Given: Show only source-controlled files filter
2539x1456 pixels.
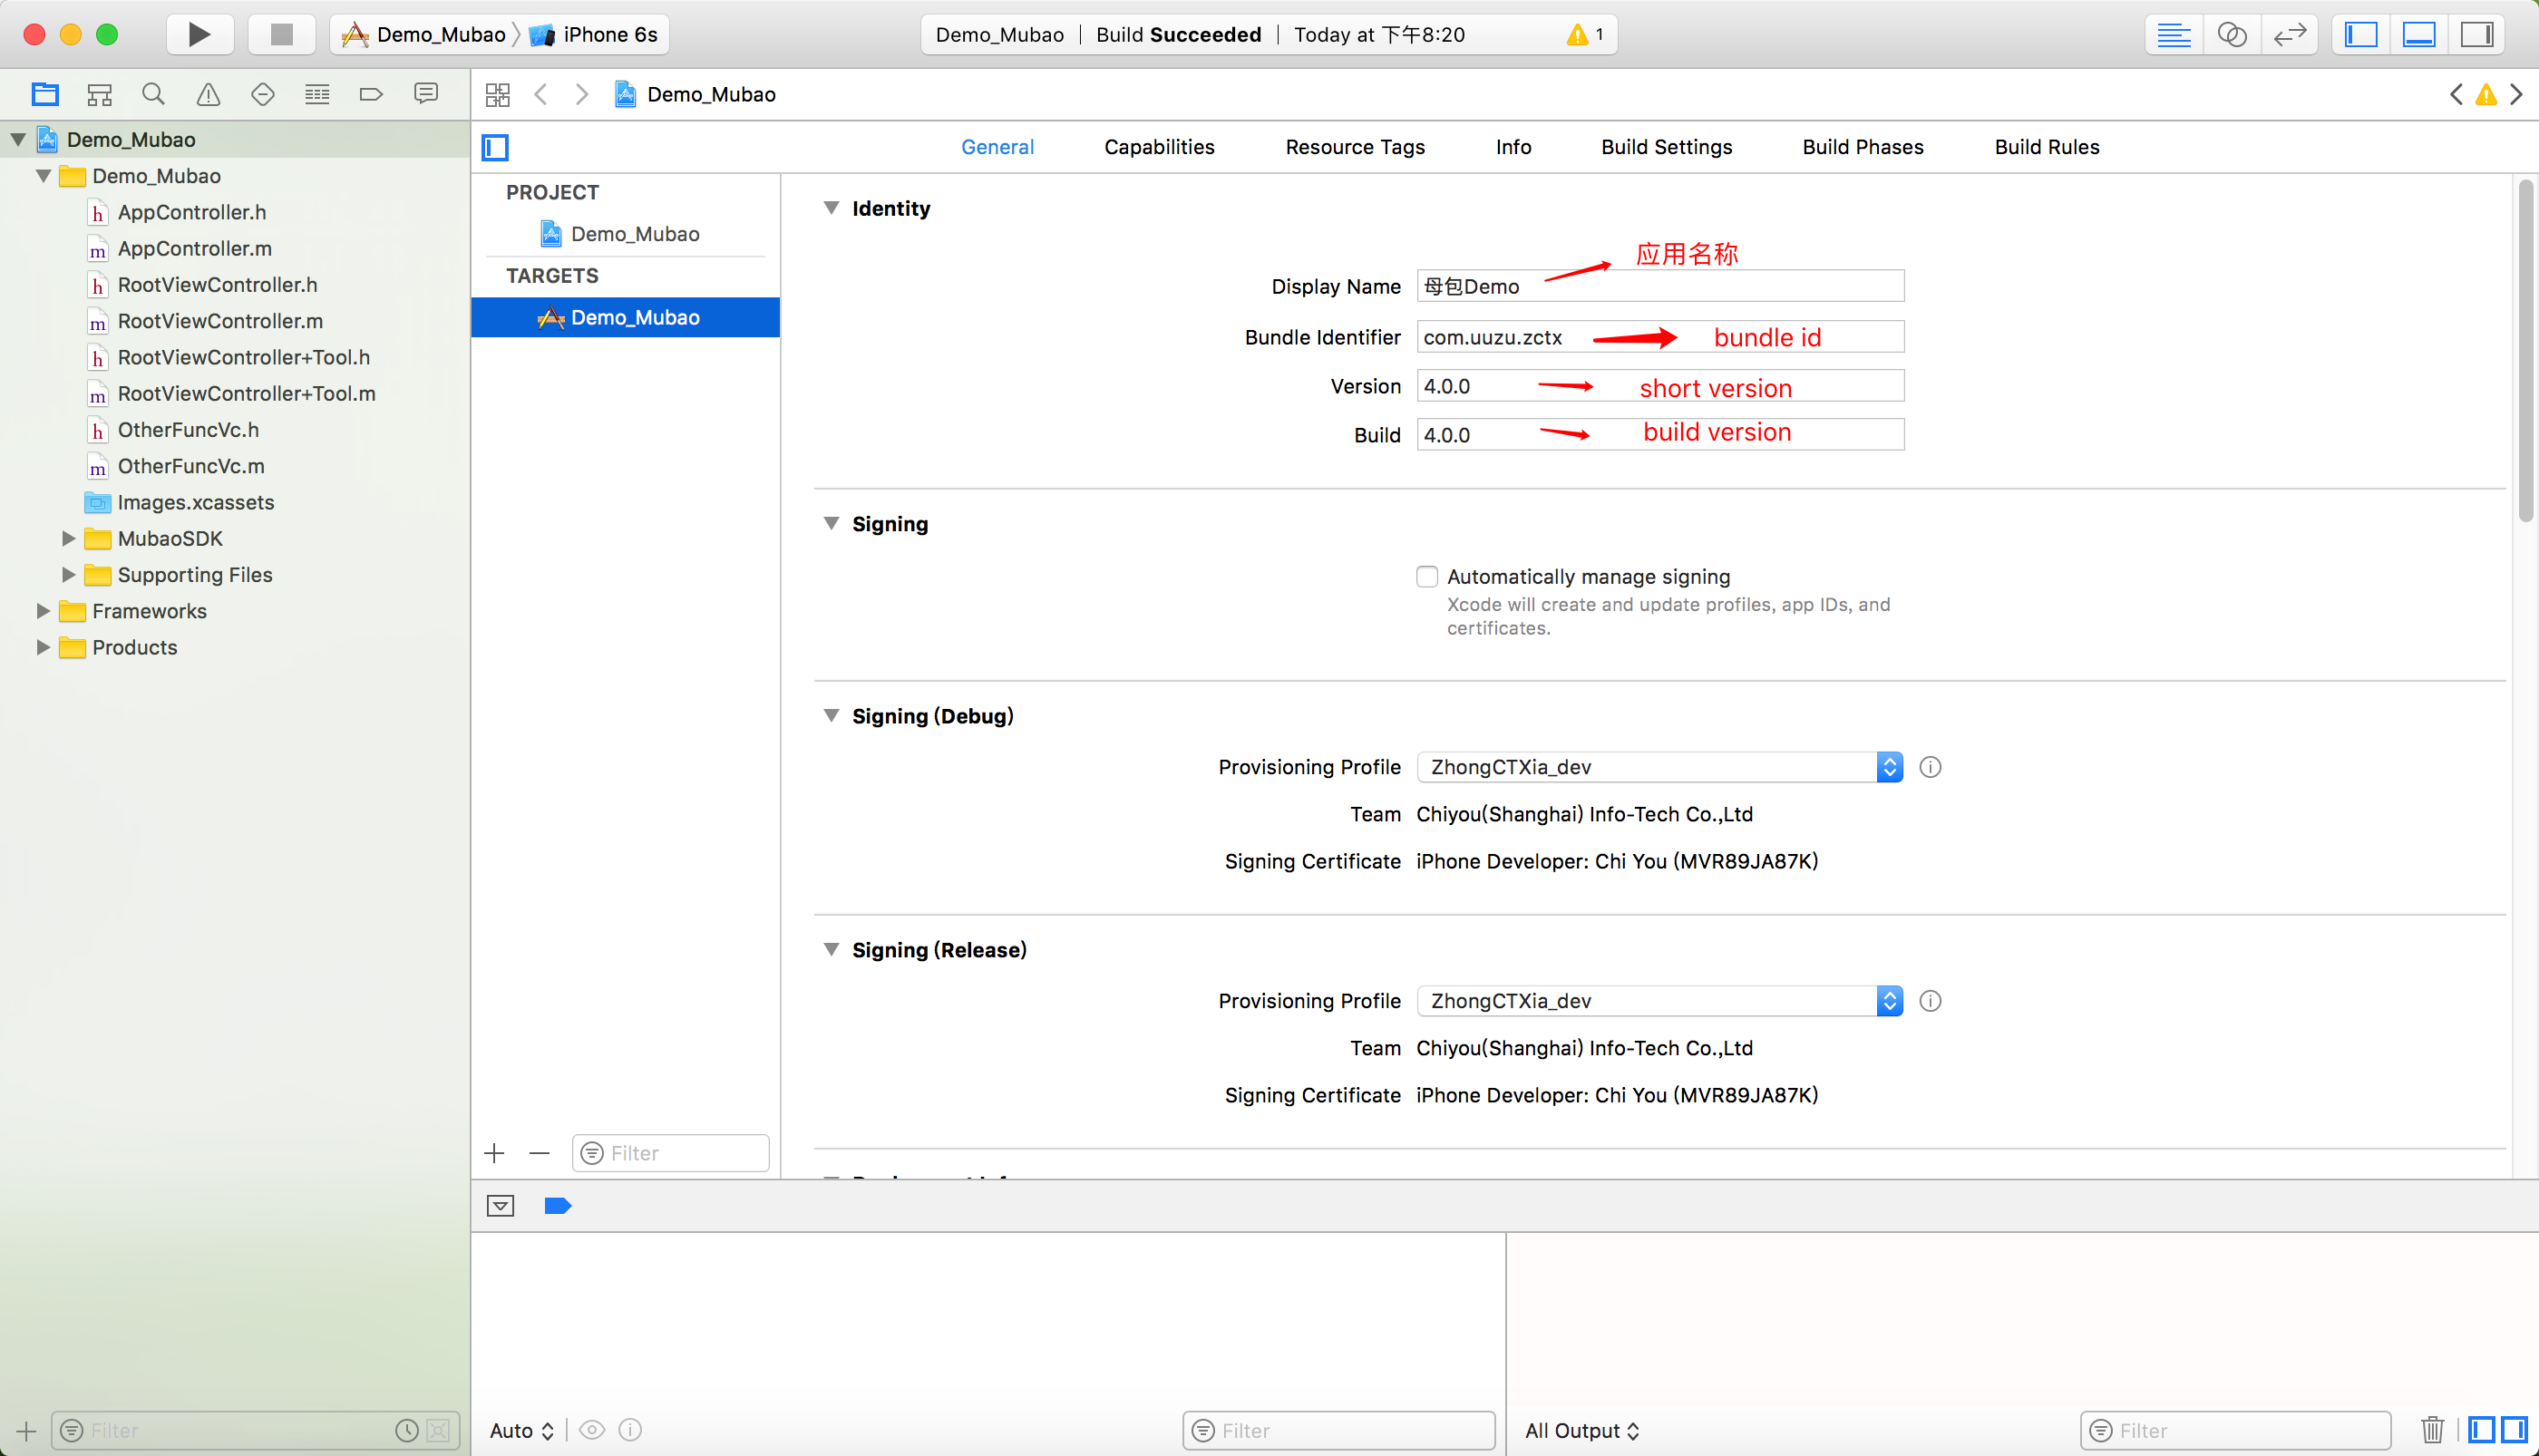Looking at the screenshot, I should (x=438, y=1430).
